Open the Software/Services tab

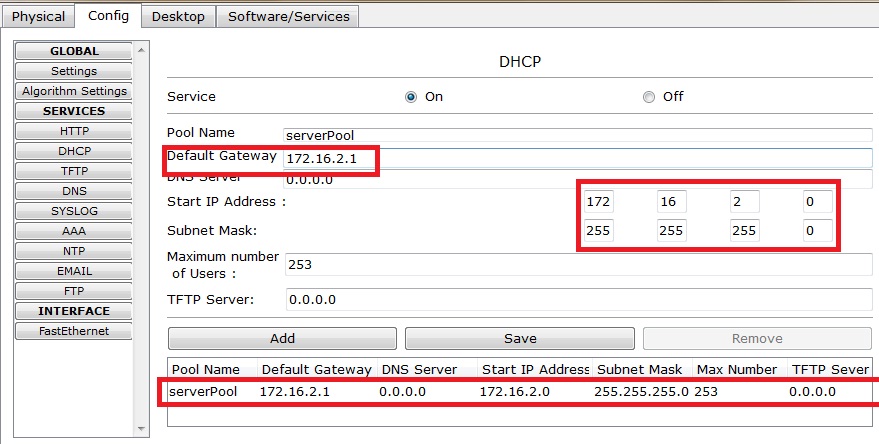pos(288,16)
